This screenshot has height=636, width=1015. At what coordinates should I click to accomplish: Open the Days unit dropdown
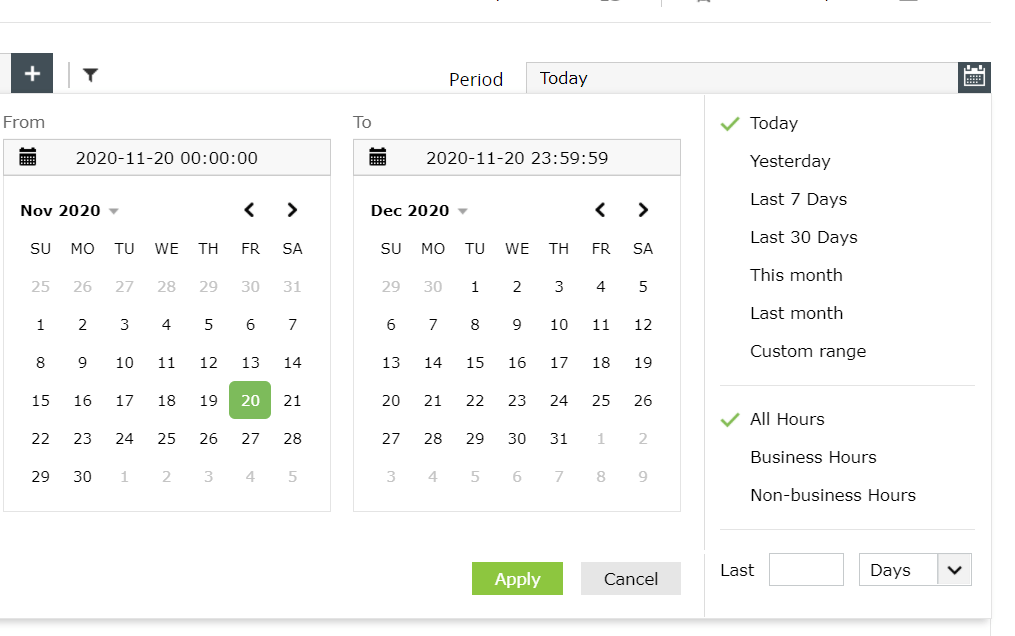tap(954, 570)
